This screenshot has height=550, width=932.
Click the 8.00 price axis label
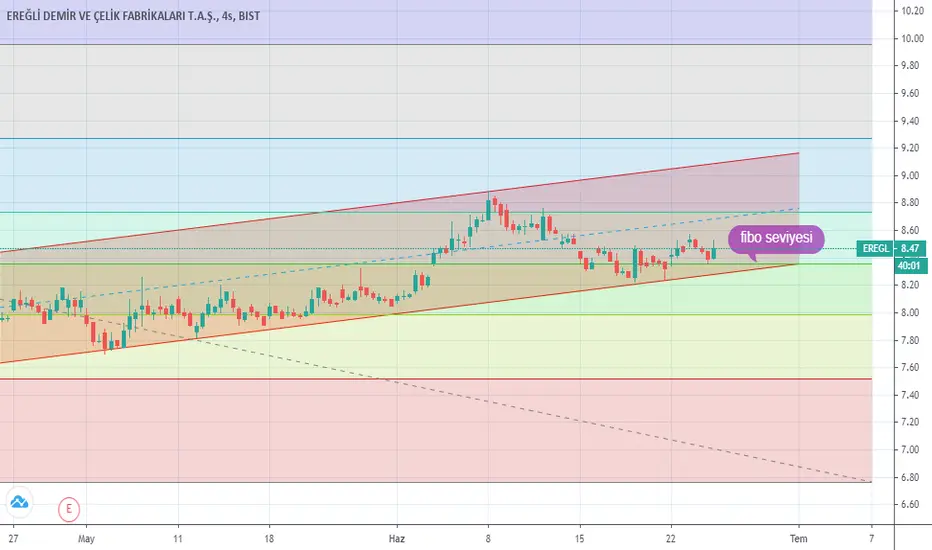pyautogui.click(x=911, y=313)
